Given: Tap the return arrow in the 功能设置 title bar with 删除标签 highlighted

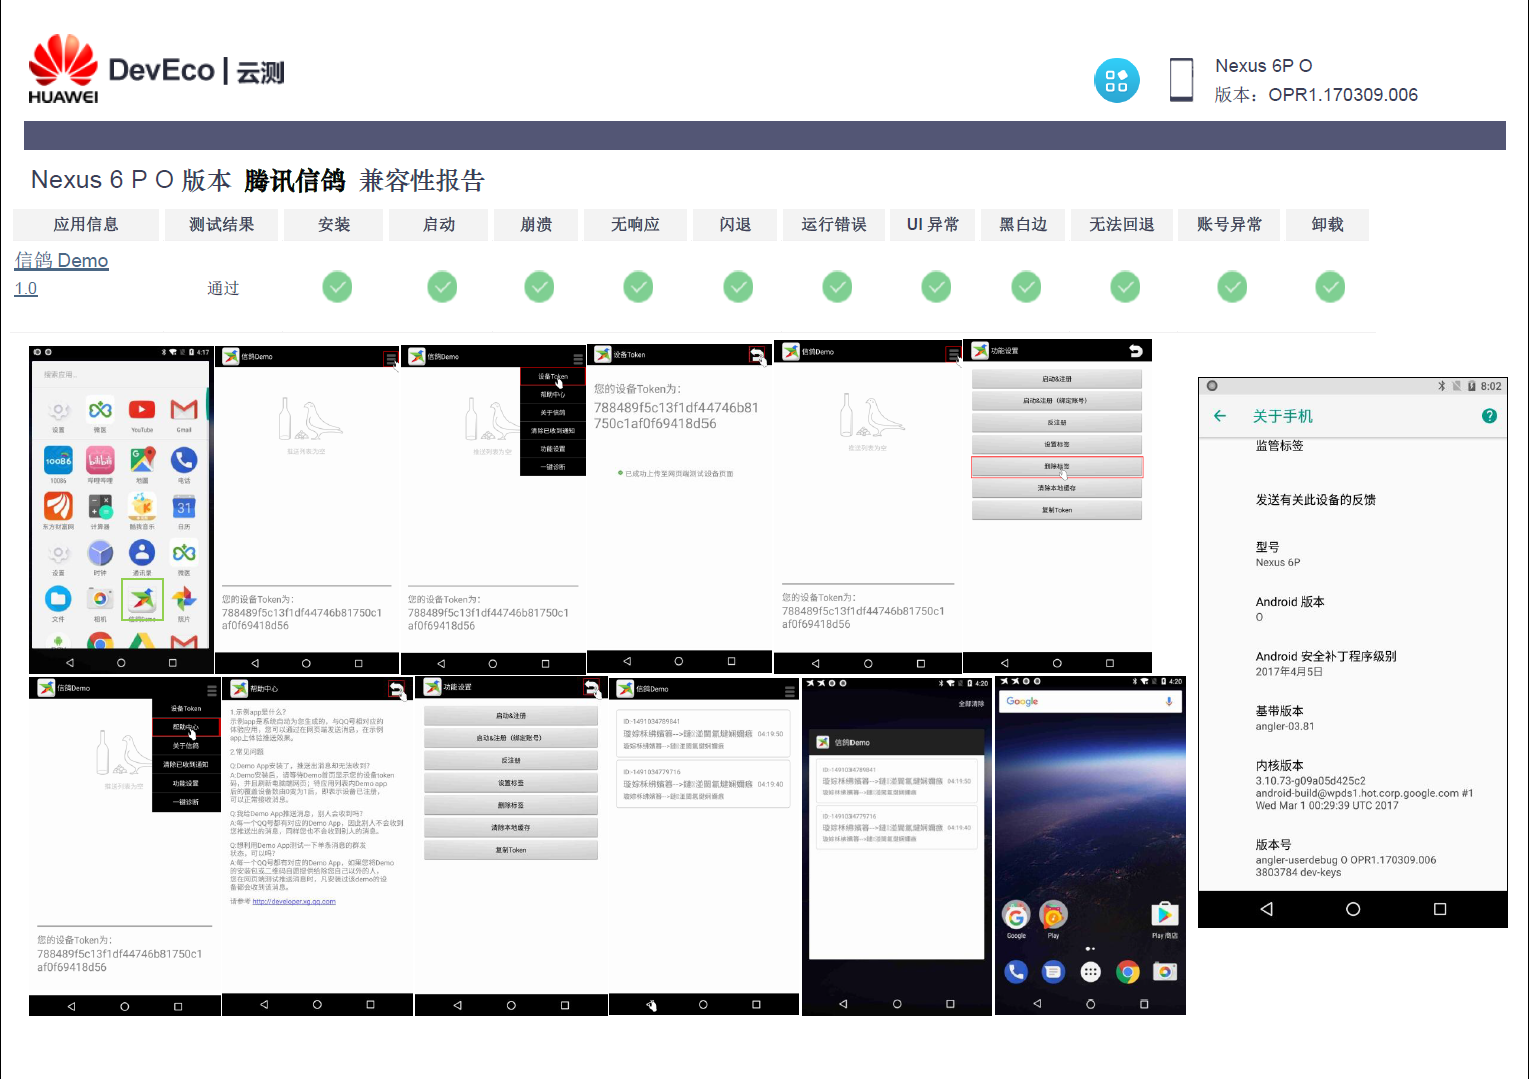Looking at the screenshot, I should (x=1135, y=351).
